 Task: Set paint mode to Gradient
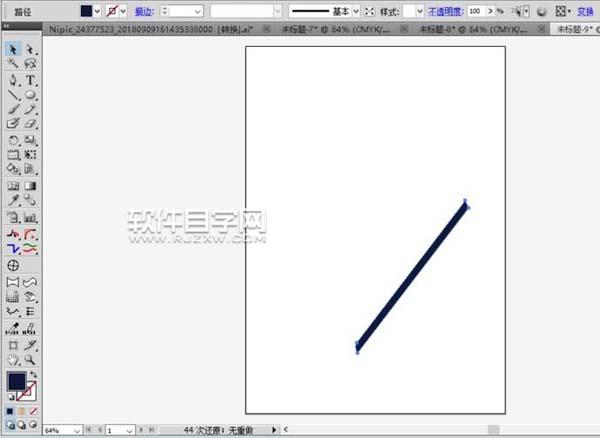pos(21,411)
